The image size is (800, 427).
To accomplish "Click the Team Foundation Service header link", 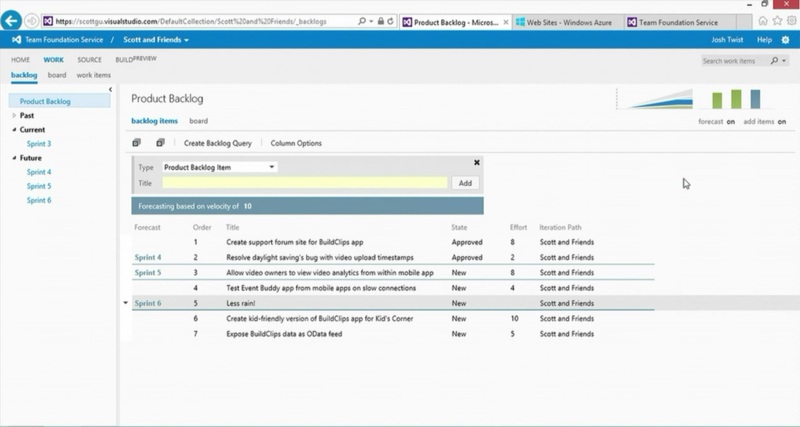I will click(x=64, y=40).
